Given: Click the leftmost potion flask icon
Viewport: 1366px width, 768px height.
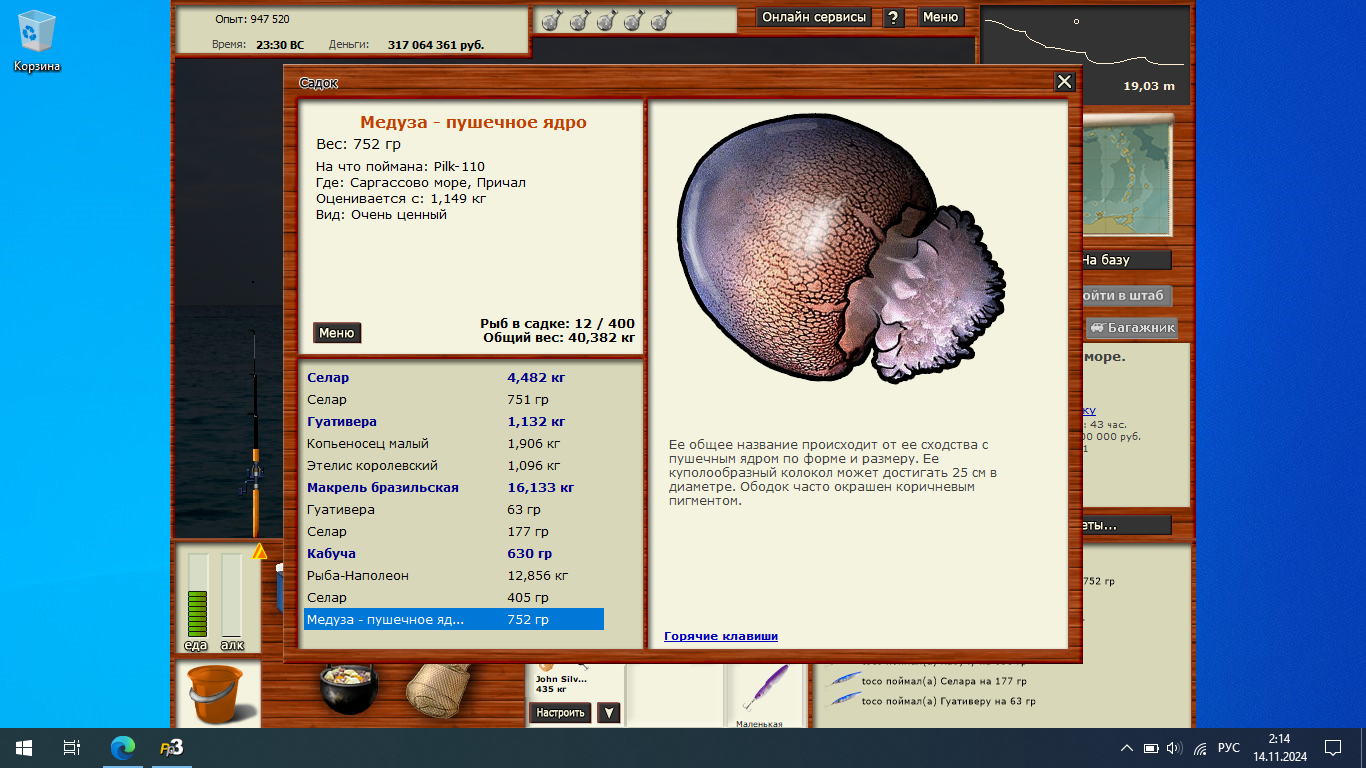Looking at the screenshot, I should click(550, 20).
